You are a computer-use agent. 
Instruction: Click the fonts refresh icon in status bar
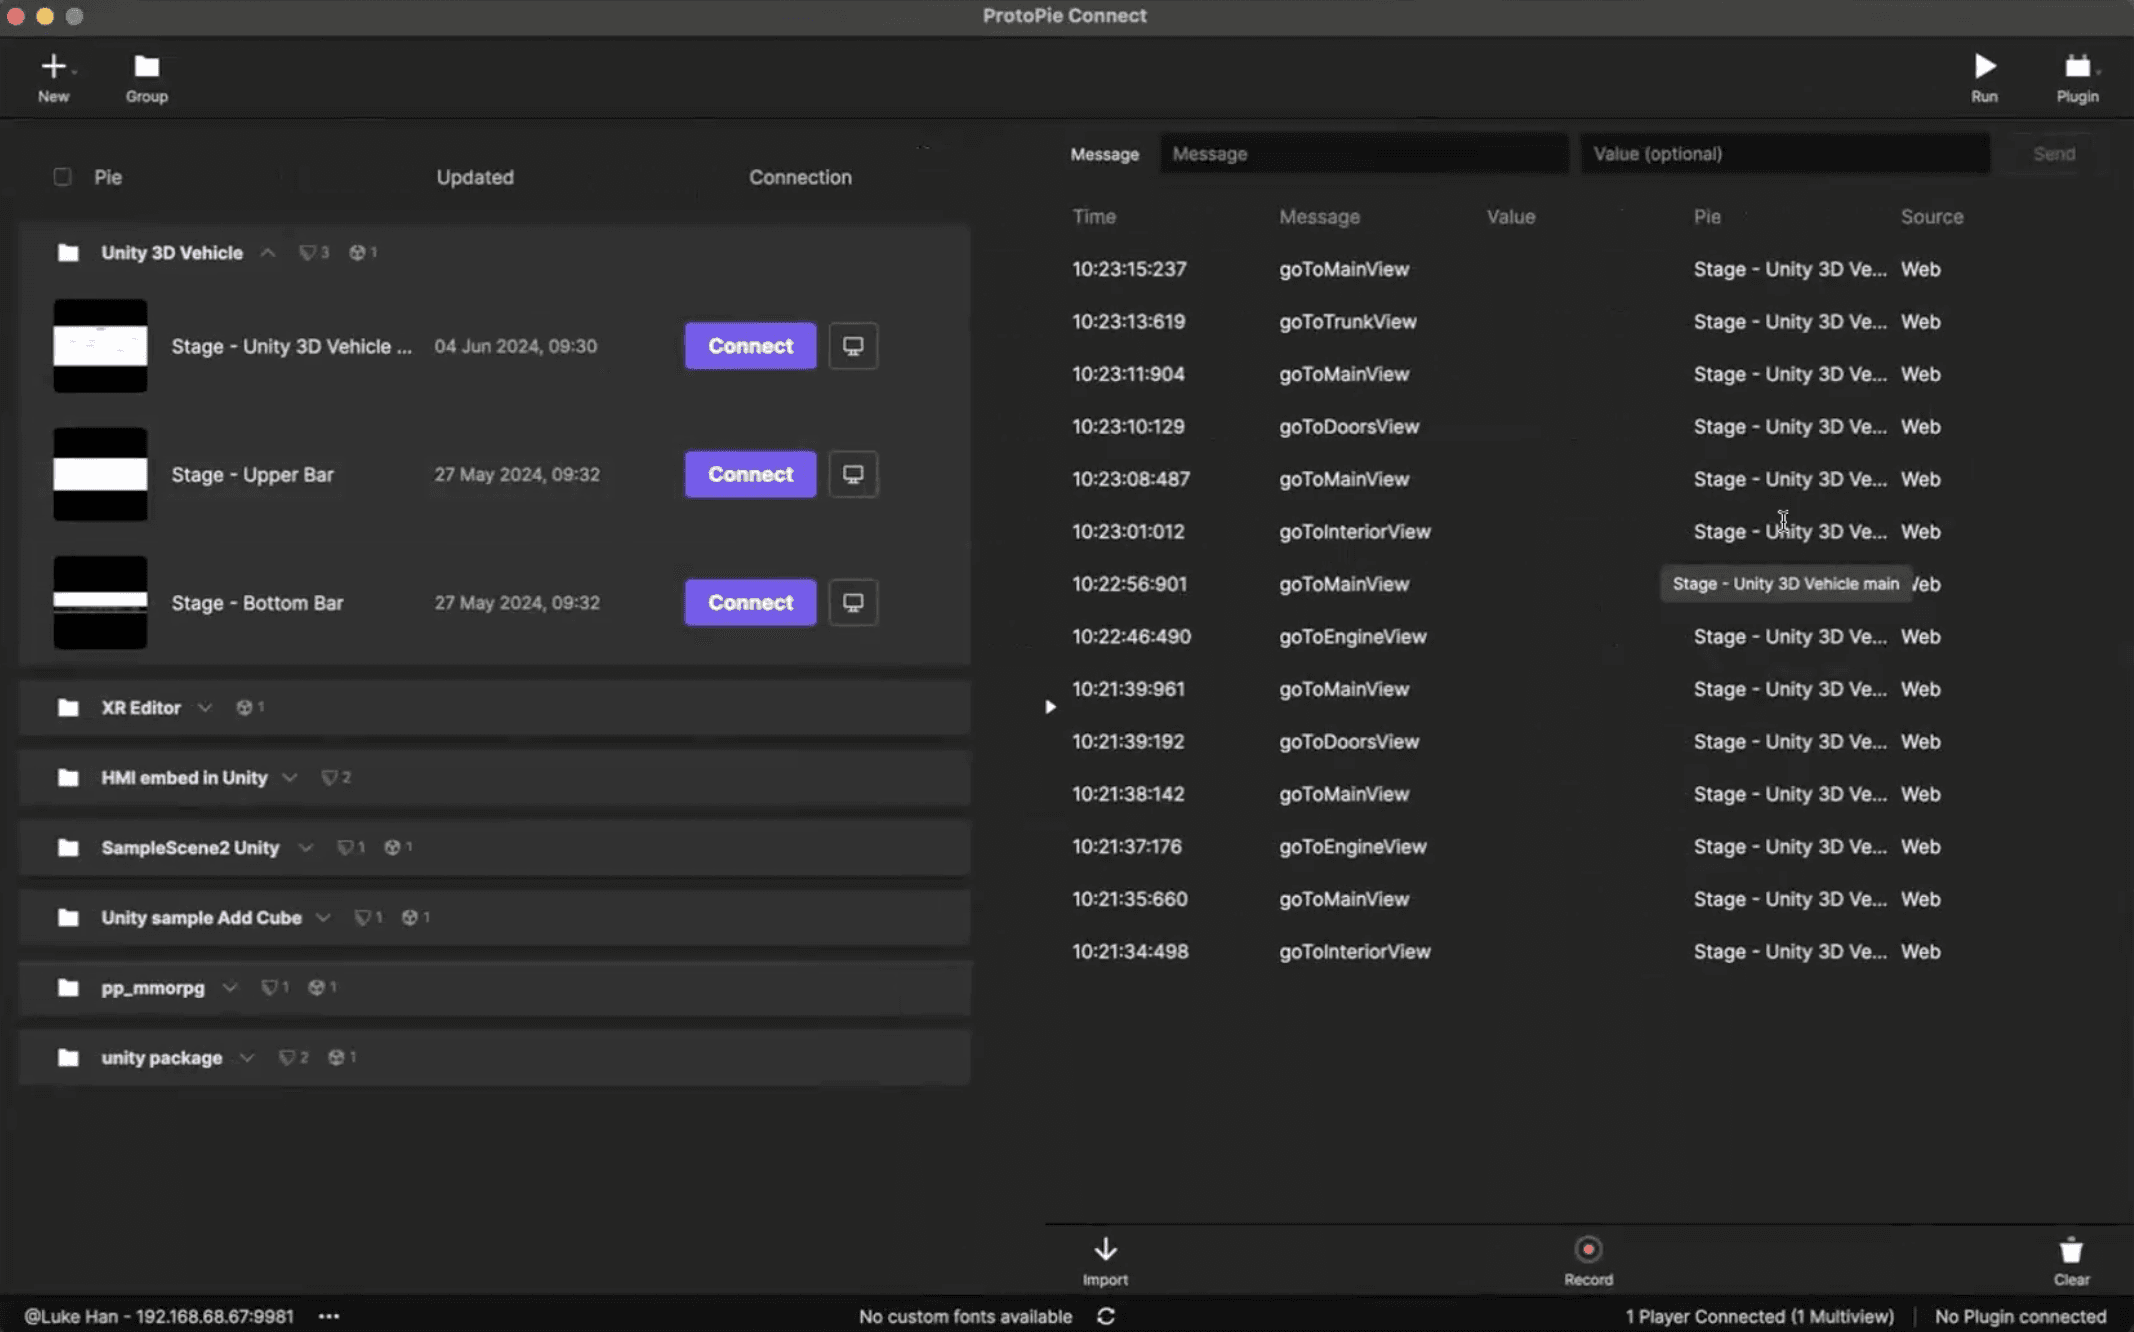(x=1106, y=1316)
